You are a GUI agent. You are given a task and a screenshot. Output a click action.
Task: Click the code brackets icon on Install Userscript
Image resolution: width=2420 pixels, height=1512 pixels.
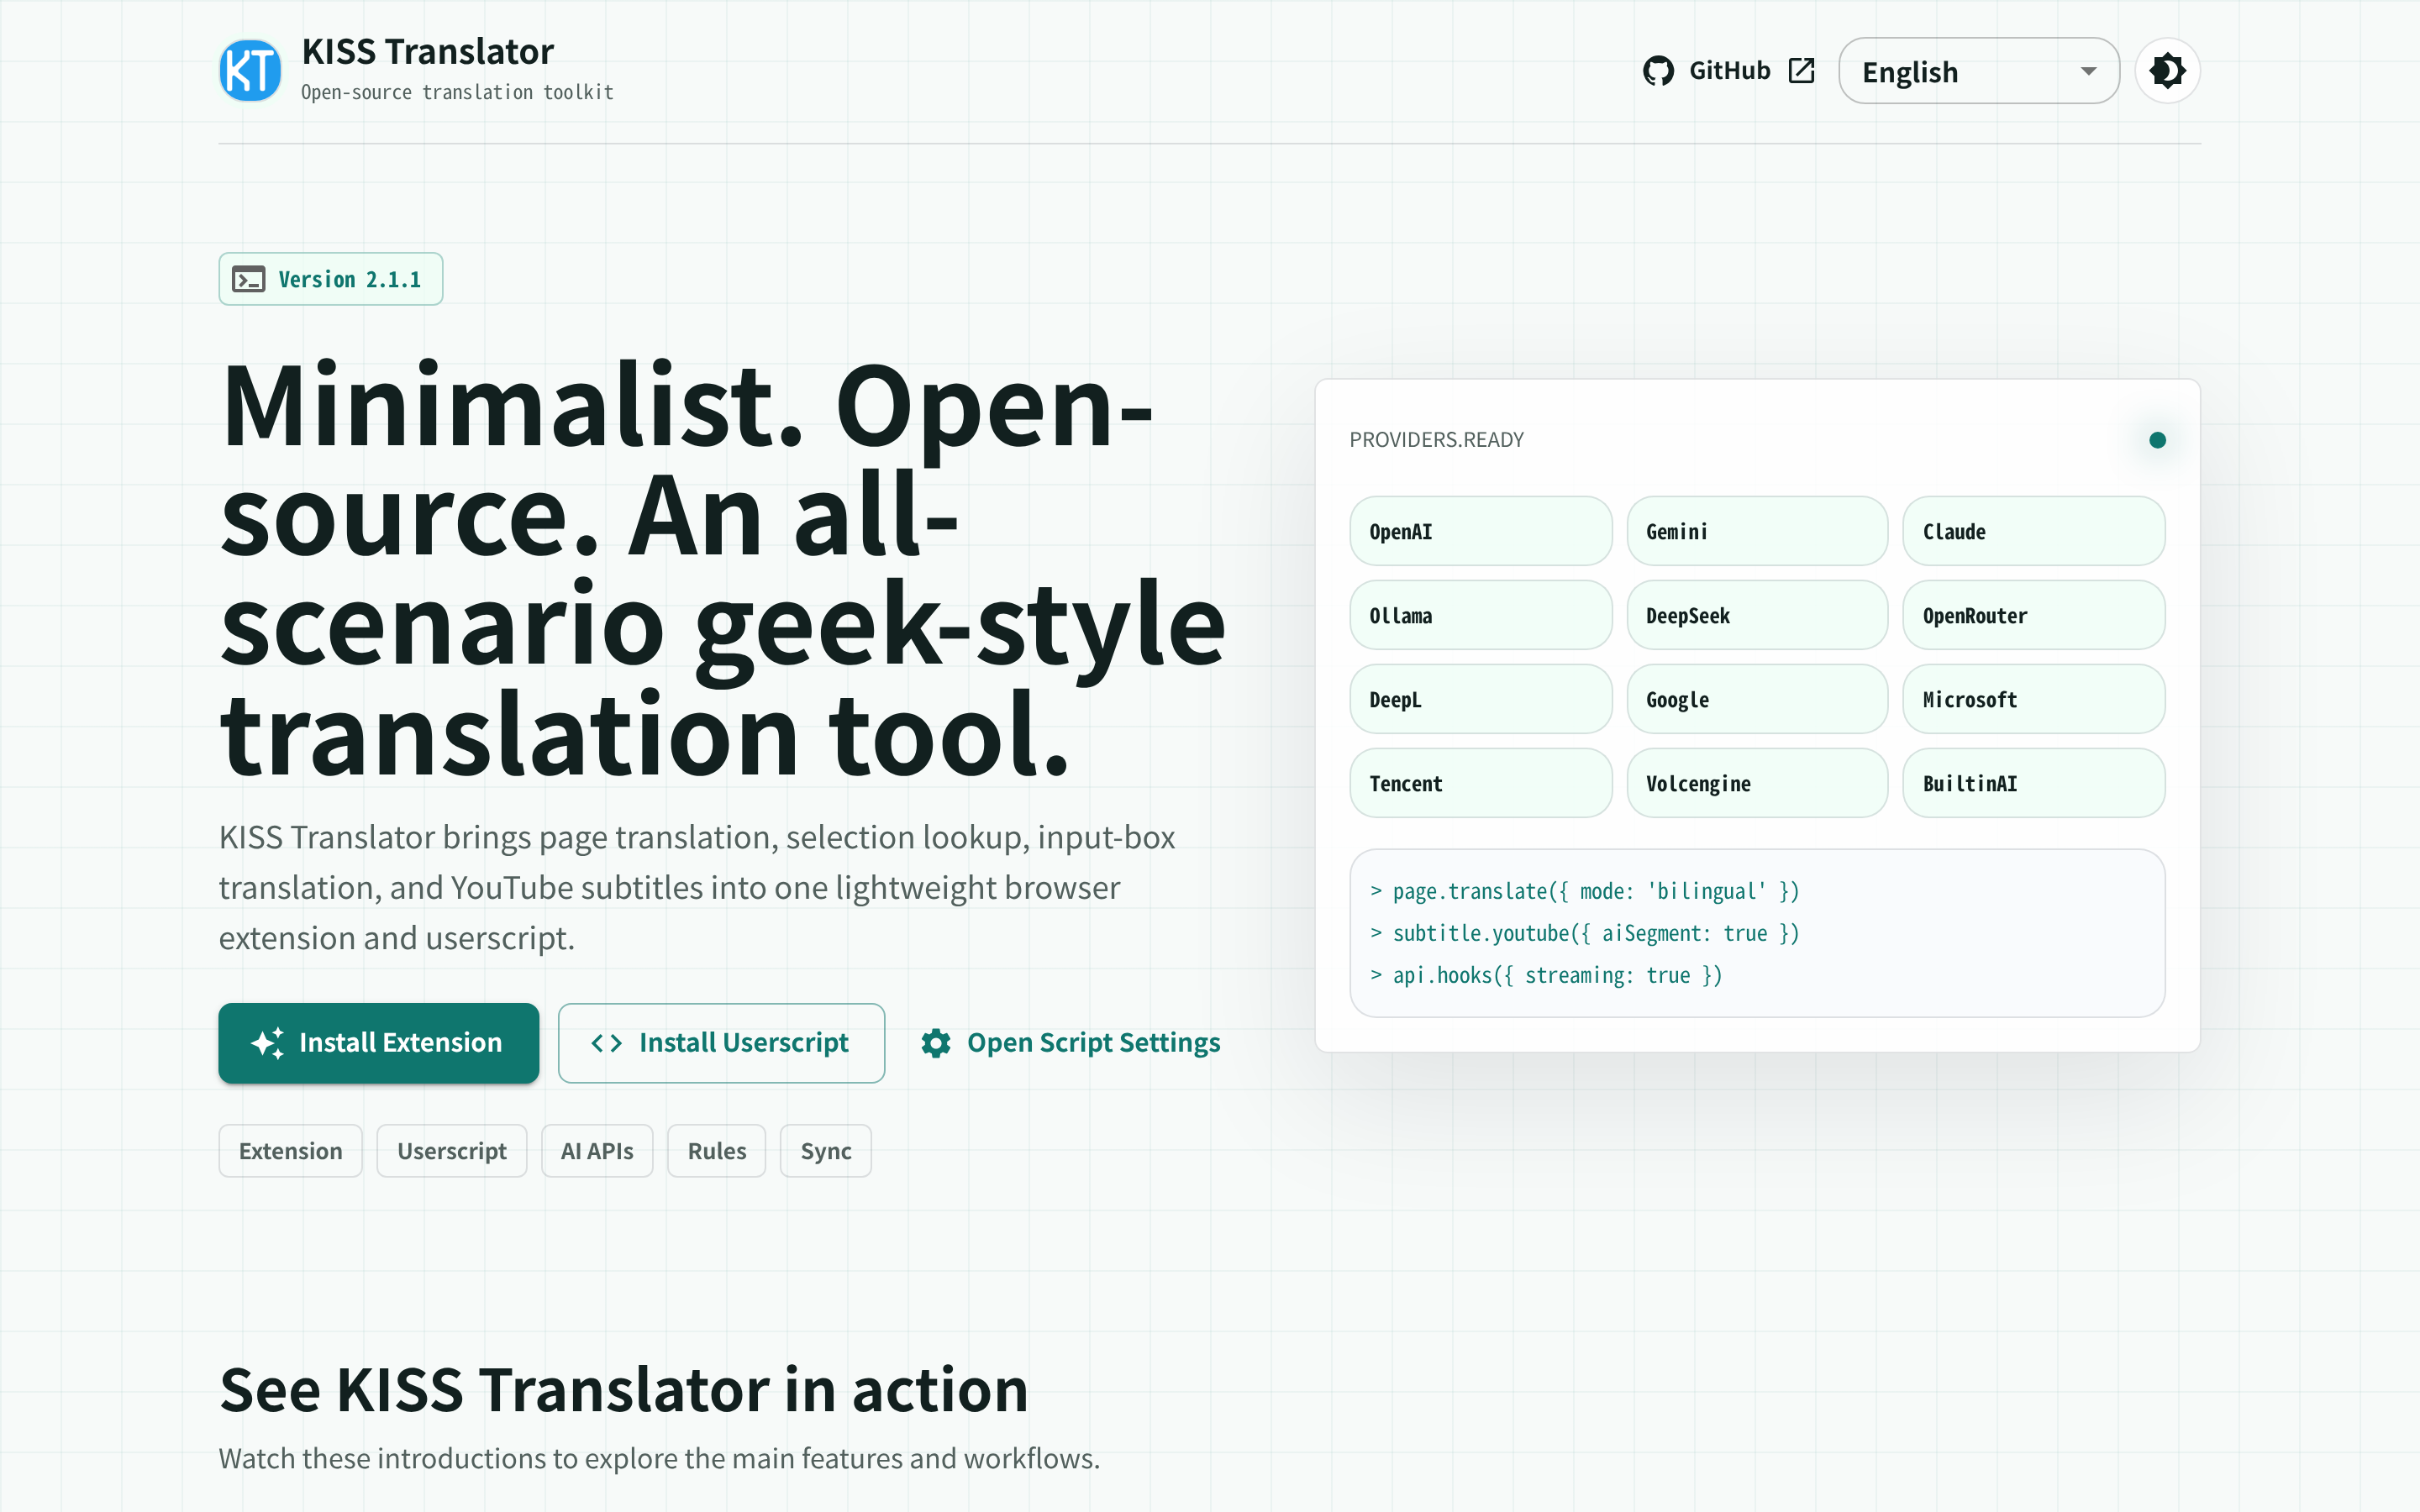click(606, 1043)
